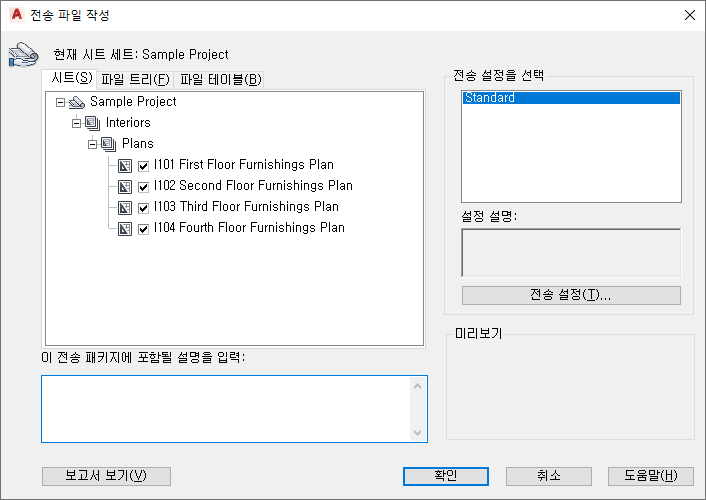Click the I102 Second Floor sheet icon
This screenshot has height=500, width=706.
125,186
